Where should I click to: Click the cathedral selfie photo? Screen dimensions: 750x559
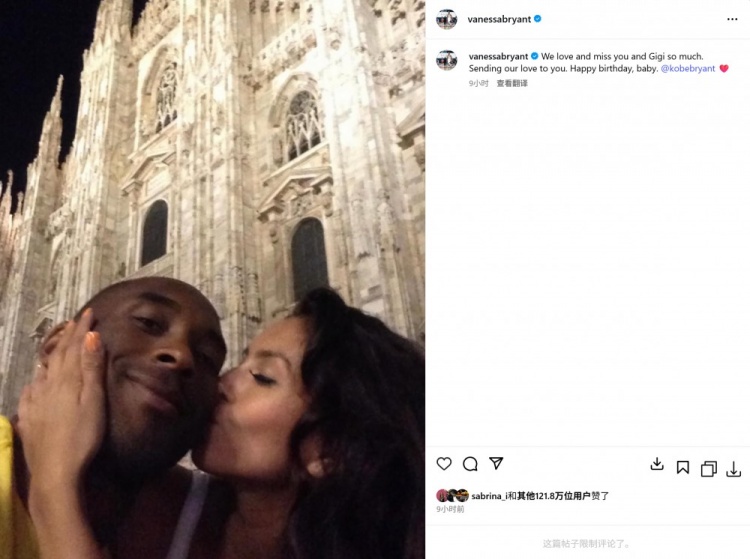point(212,279)
